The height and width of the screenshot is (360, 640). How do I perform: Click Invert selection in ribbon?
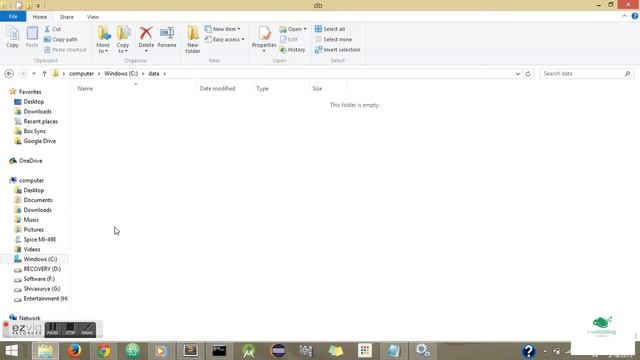(338, 49)
